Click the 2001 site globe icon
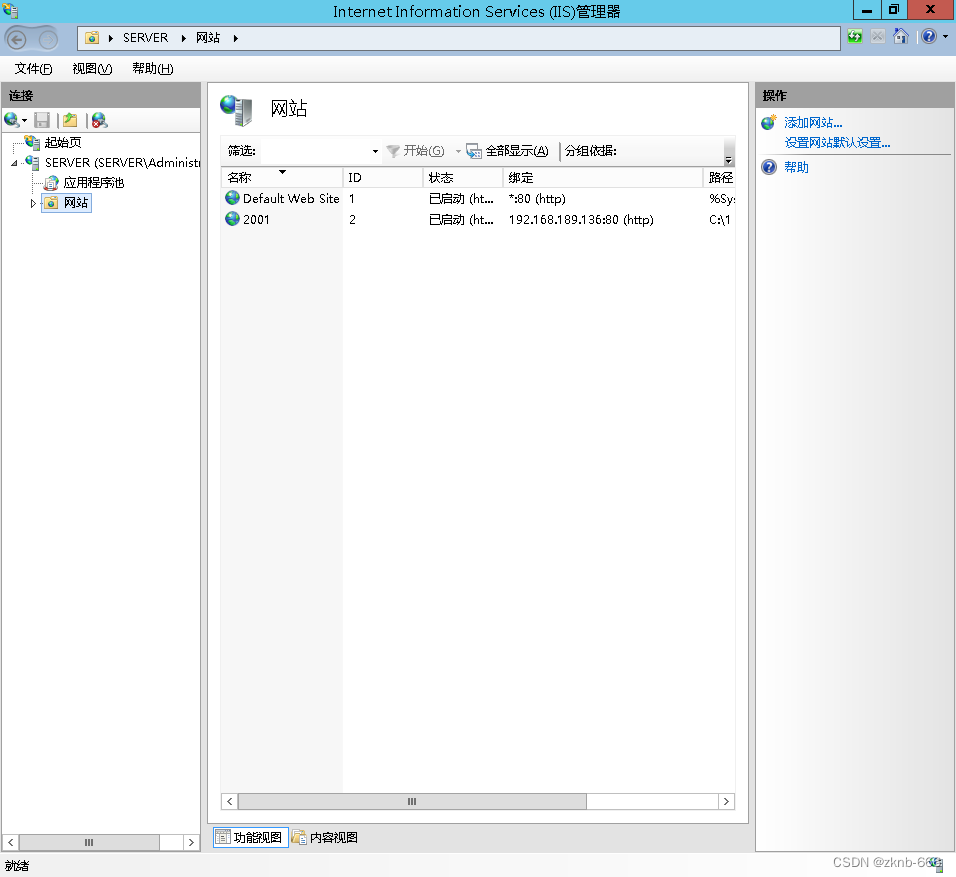This screenshot has width=956, height=877. coord(232,218)
